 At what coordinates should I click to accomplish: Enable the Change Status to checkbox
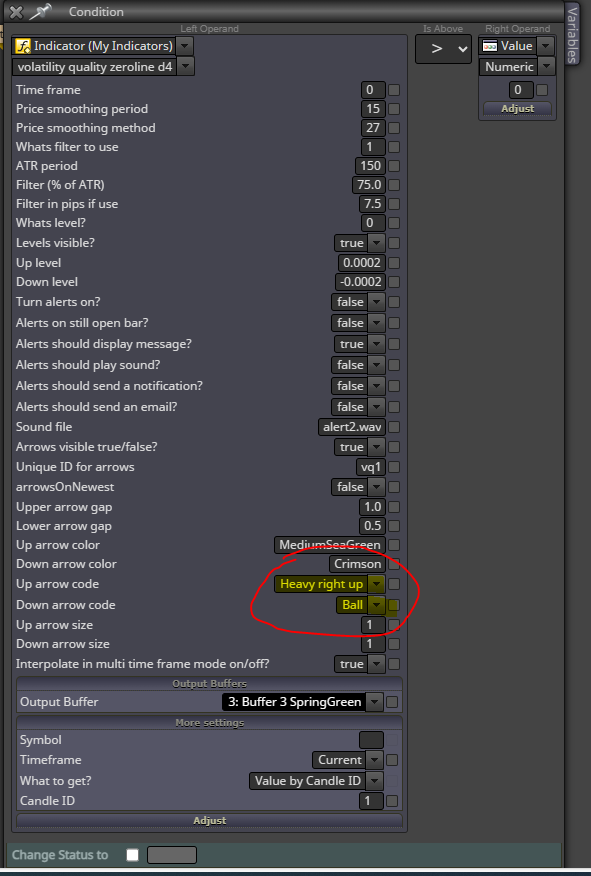tap(132, 855)
